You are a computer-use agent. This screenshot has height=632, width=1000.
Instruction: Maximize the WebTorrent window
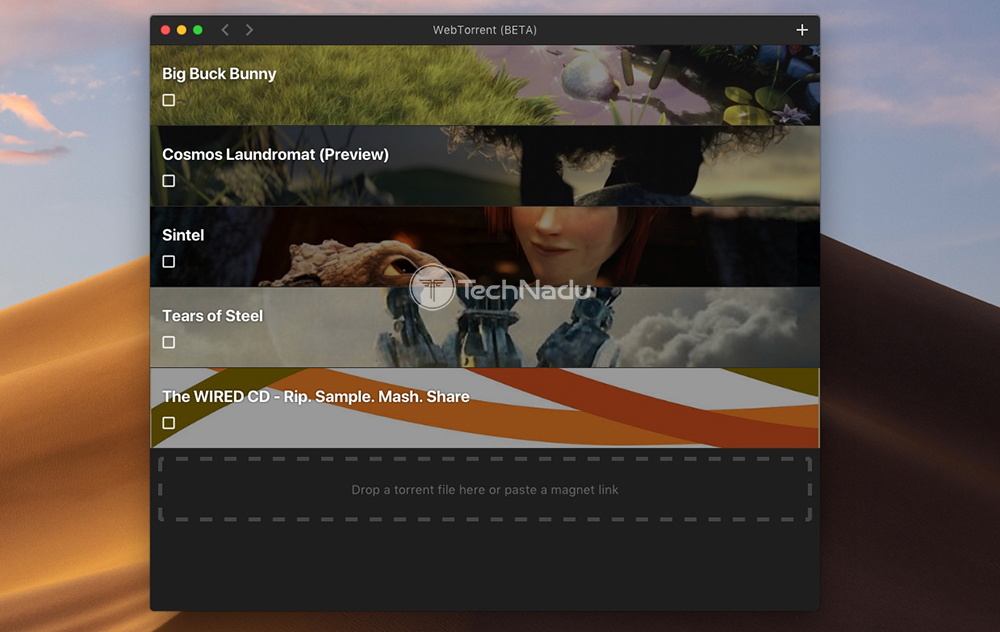coord(198,30)
